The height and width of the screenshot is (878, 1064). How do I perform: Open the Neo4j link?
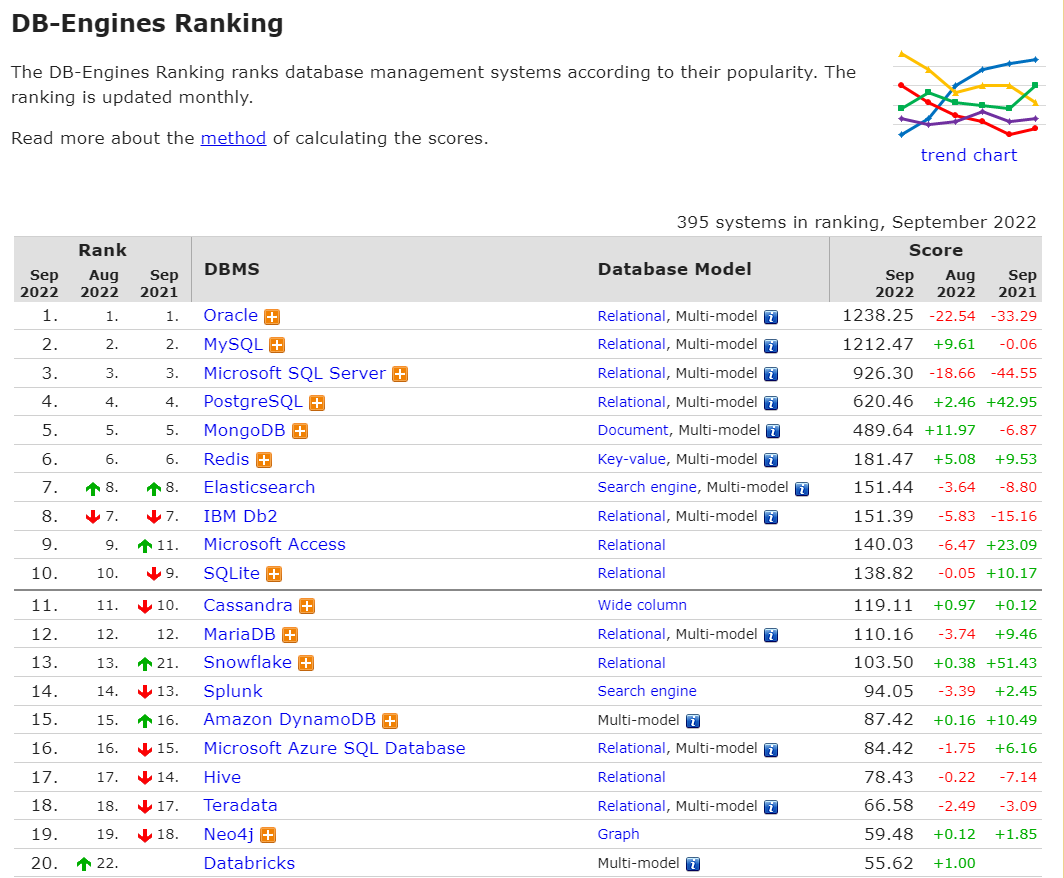pyautogui.click(x=229, y=835)
